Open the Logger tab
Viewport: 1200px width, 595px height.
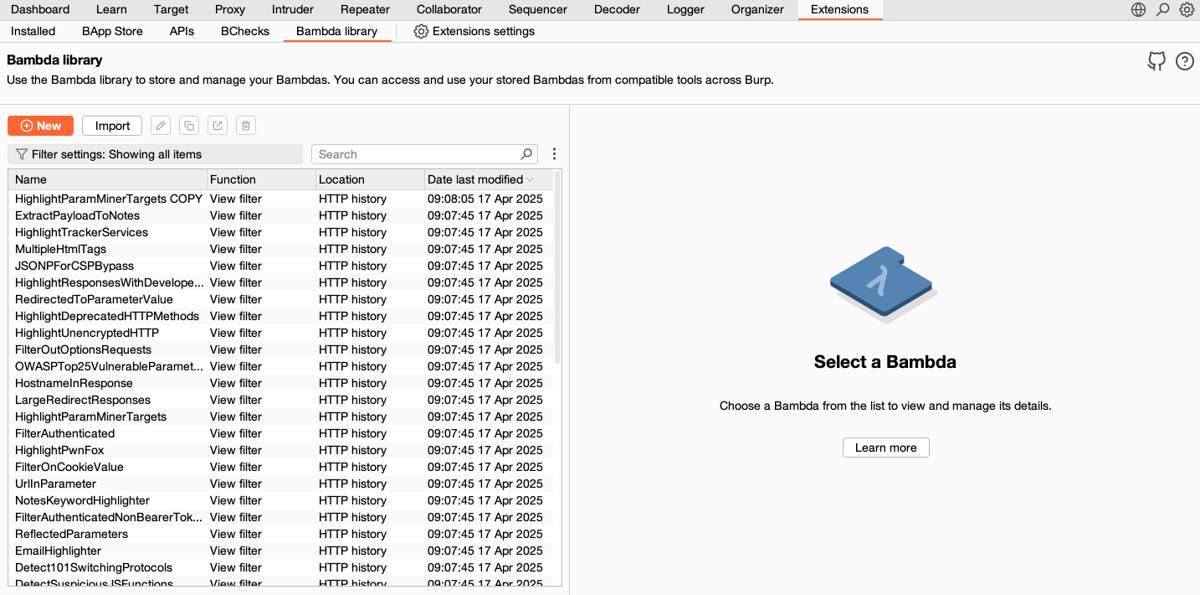pos(685,10)
